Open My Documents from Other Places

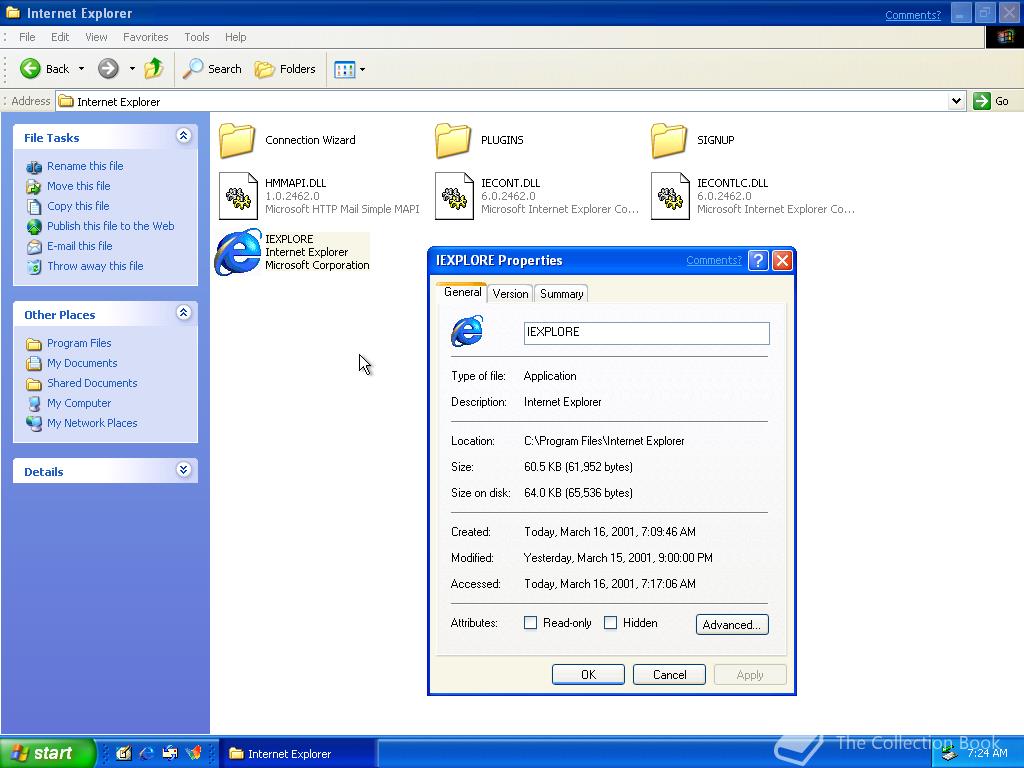pos(82,363)
